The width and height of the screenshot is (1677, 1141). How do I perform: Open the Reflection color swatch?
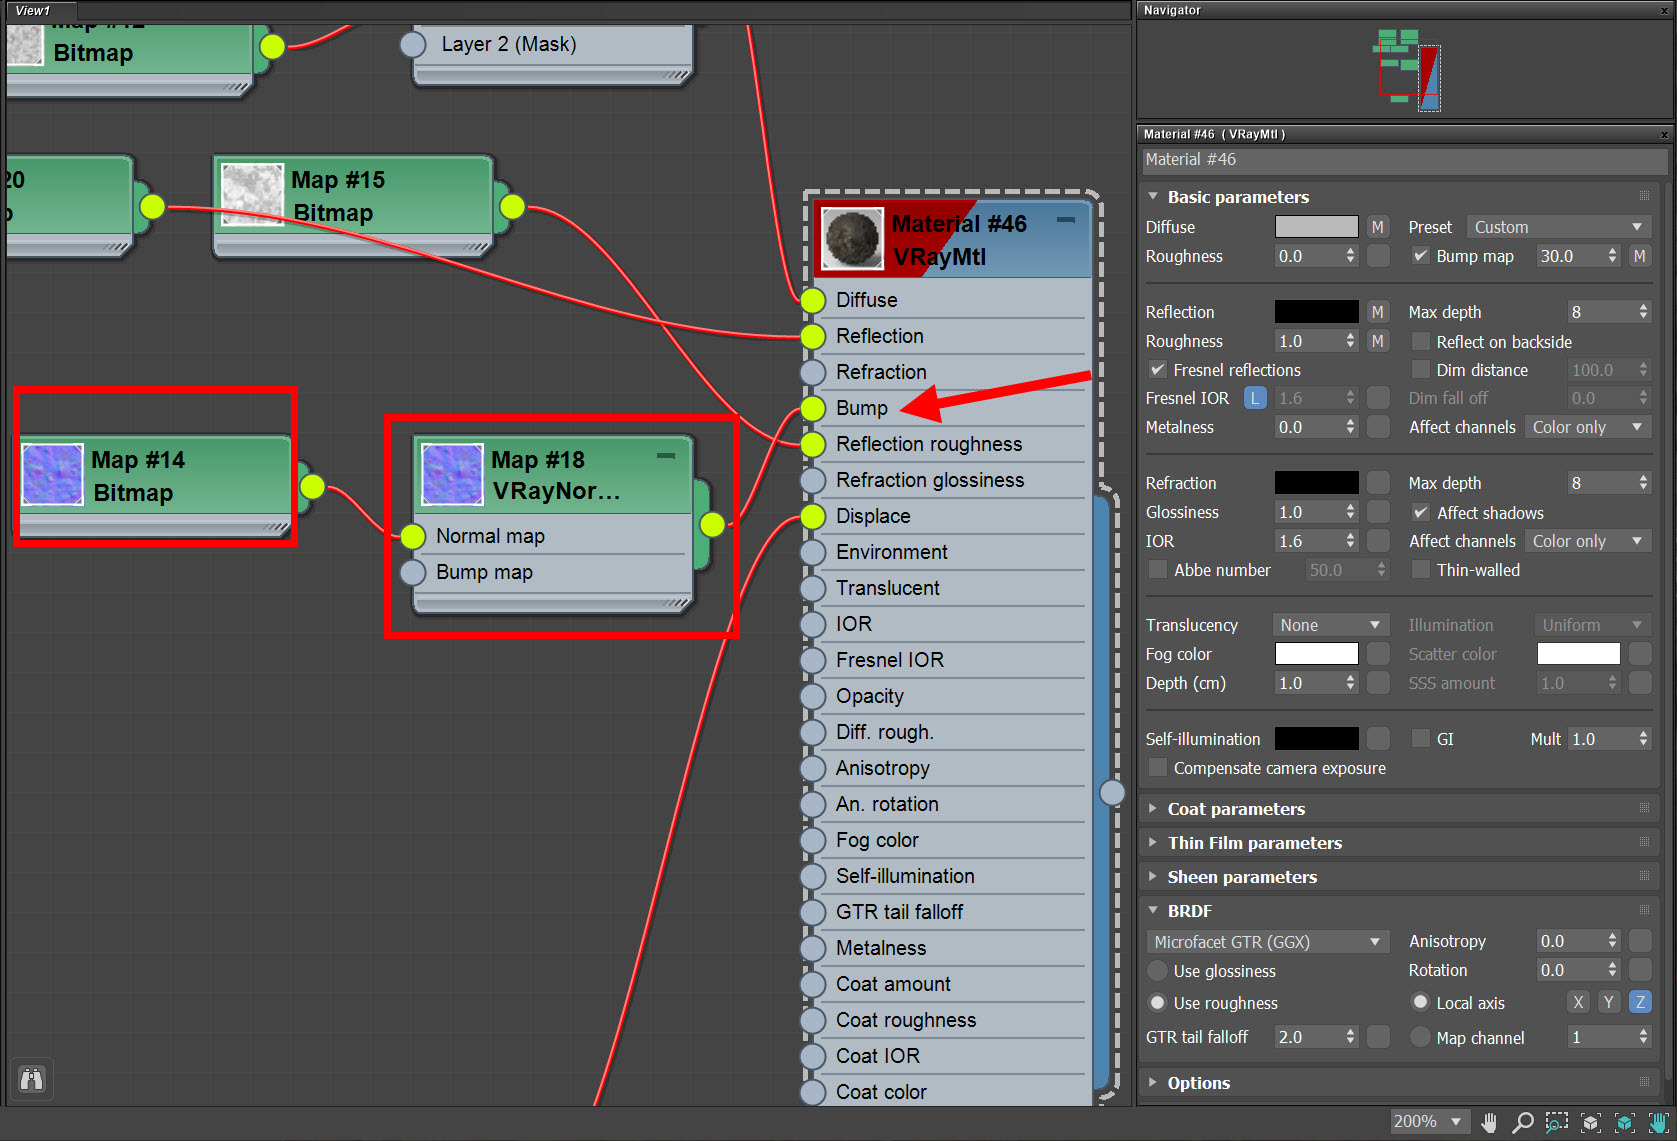pyautogui.click(x=1316, y=312)
